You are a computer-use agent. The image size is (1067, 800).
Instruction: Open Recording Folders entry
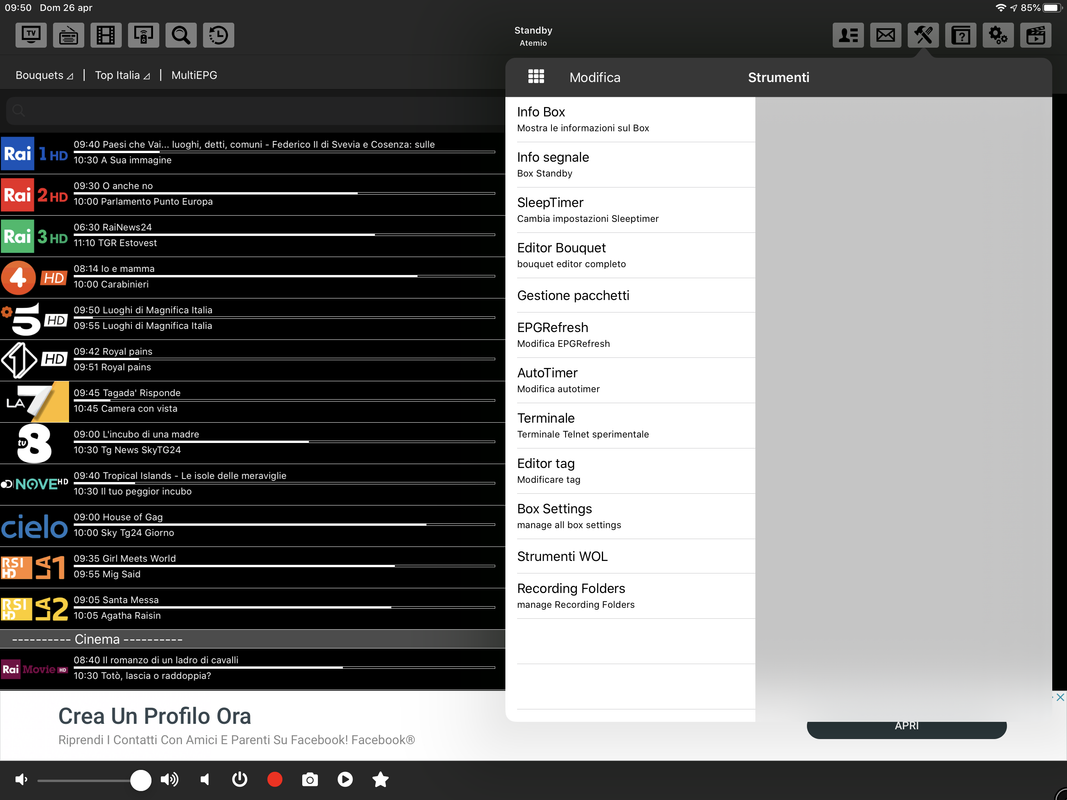point(630,596)
